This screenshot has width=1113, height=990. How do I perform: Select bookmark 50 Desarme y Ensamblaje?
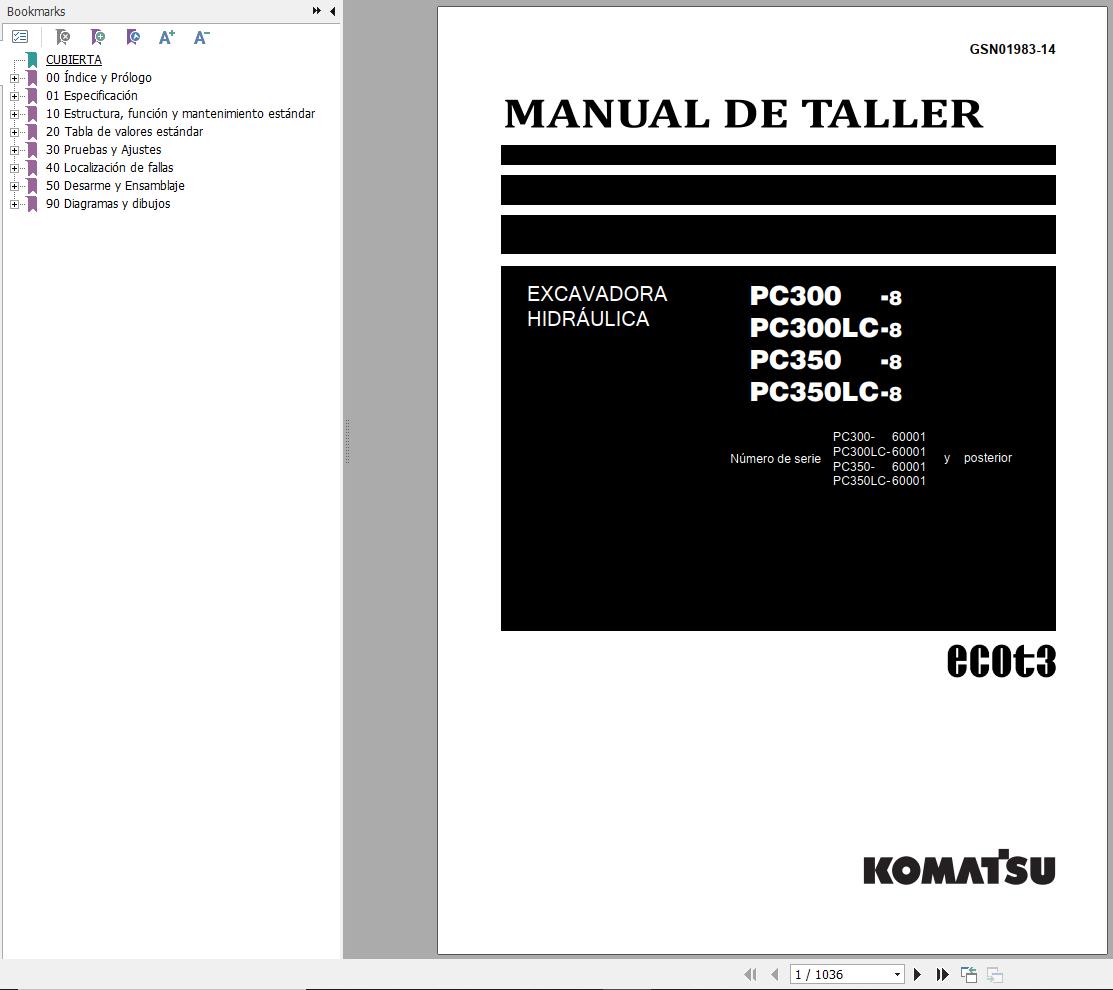tap(115, 186)
